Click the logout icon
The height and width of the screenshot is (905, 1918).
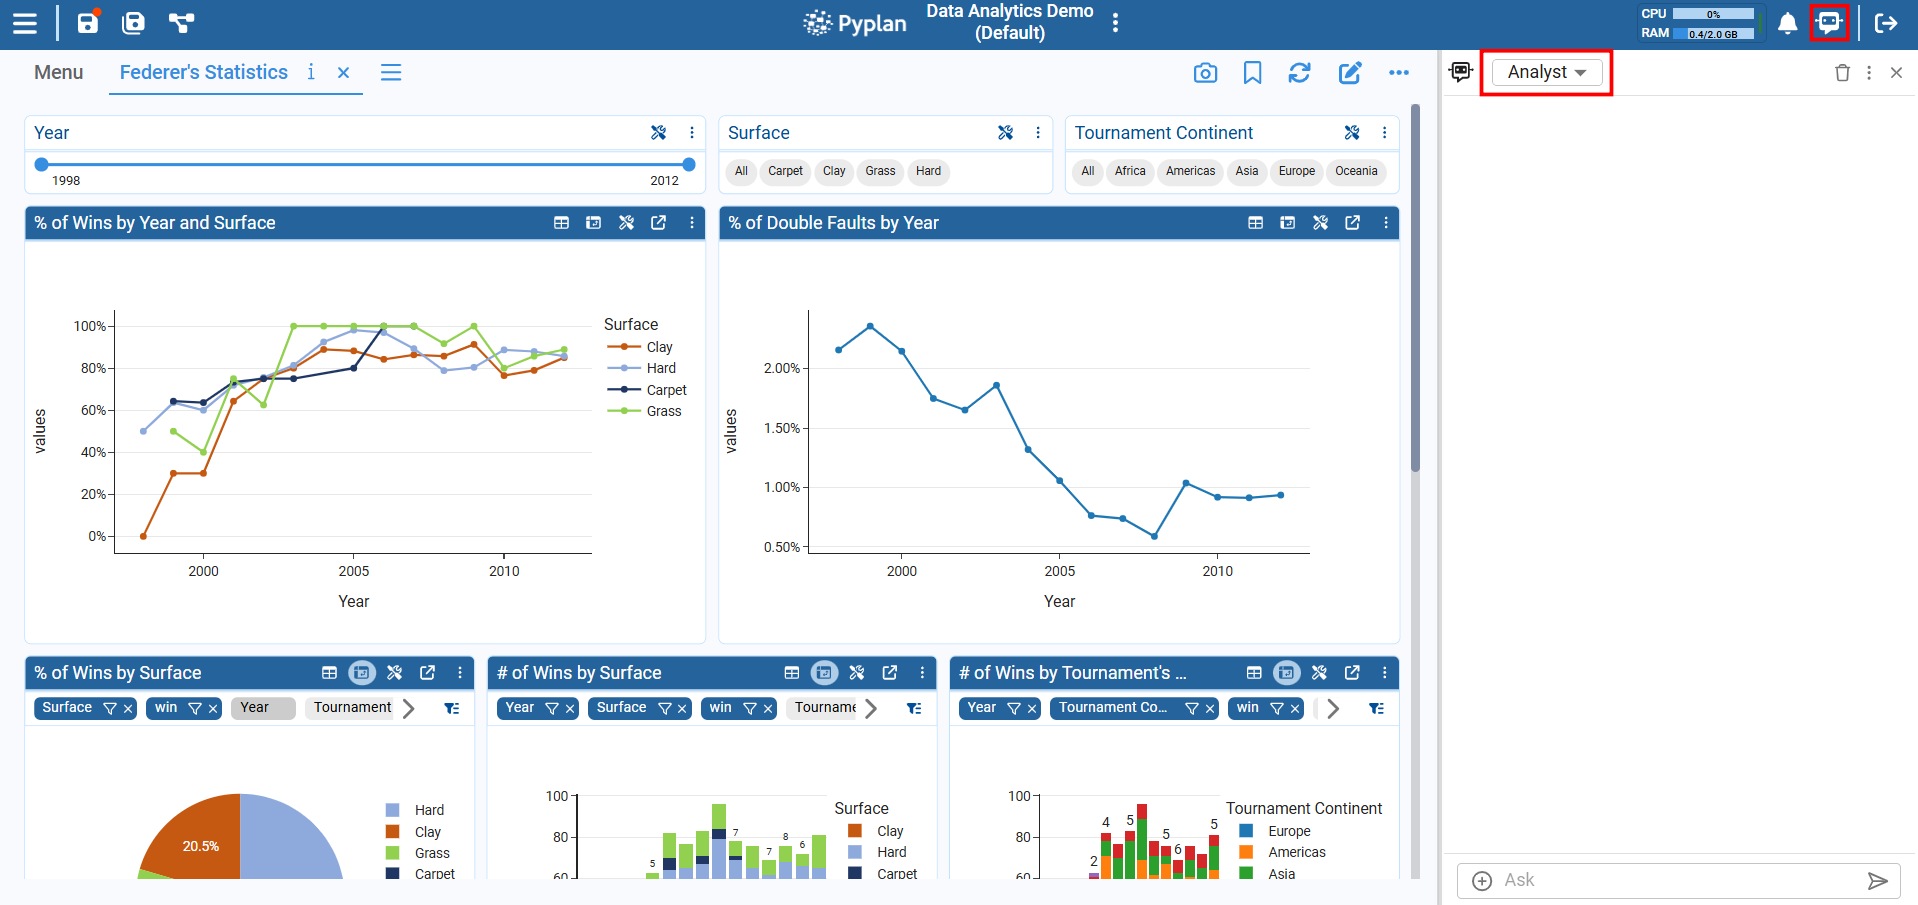1886,23
